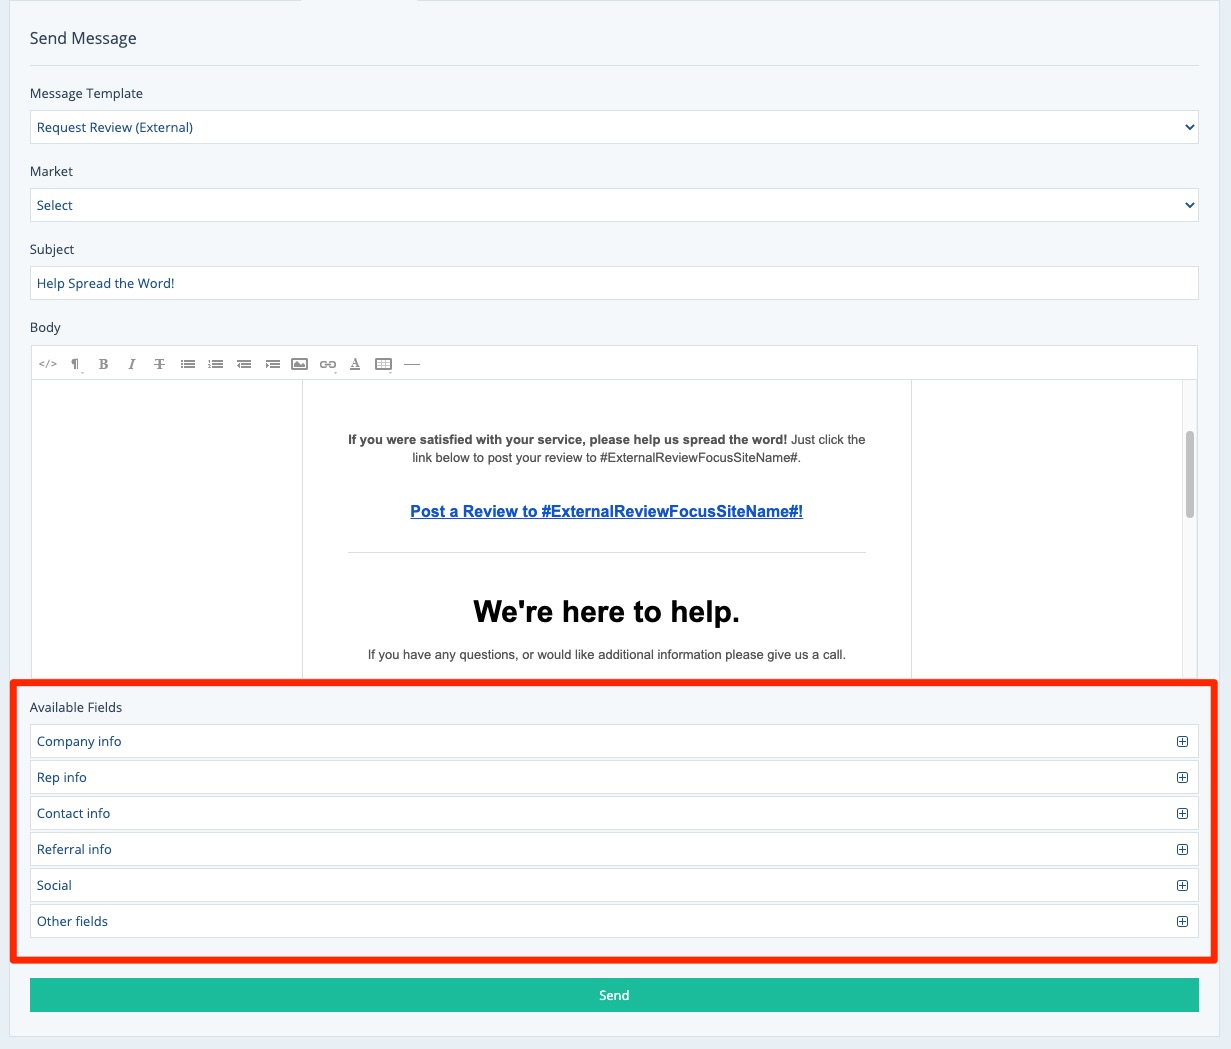Insert a horizontal line
1231x1049 pixels.
(412, 364)
